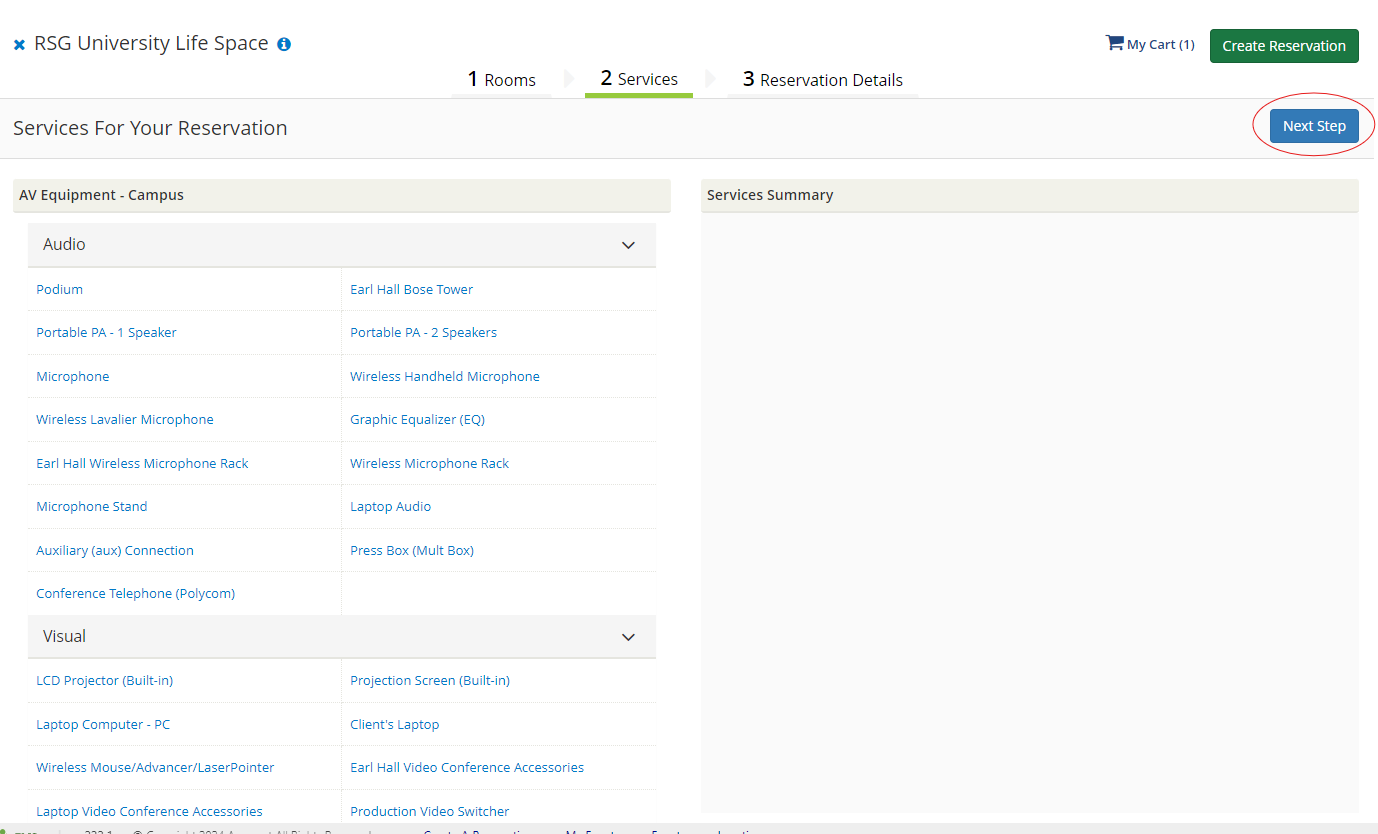This screenshot has width=1378, height=834.
Task: Select Earl Hall Wireless Microphone Rack
Action: point(142,463)
